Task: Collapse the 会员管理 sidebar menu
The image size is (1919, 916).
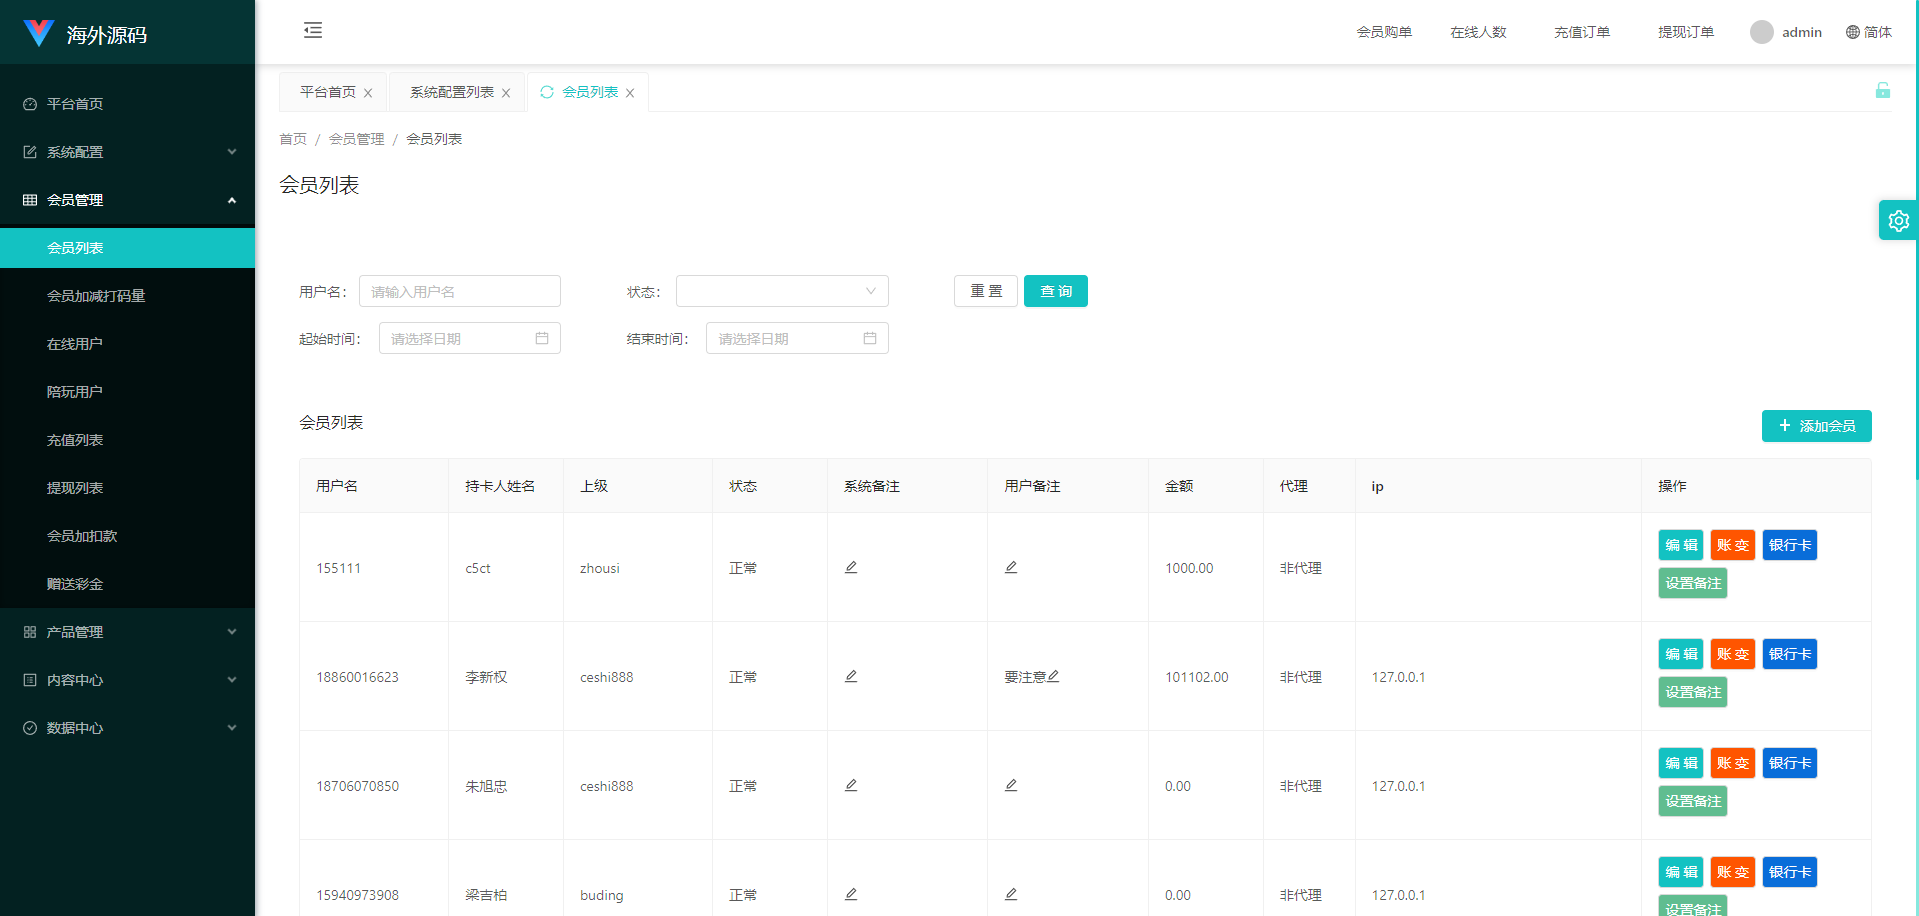Action: pos(127,200)
